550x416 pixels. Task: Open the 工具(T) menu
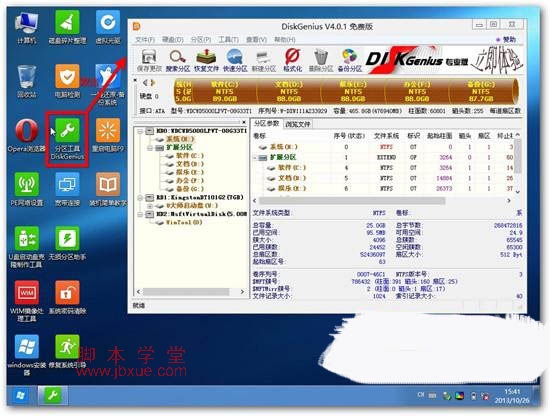(228, 39)
